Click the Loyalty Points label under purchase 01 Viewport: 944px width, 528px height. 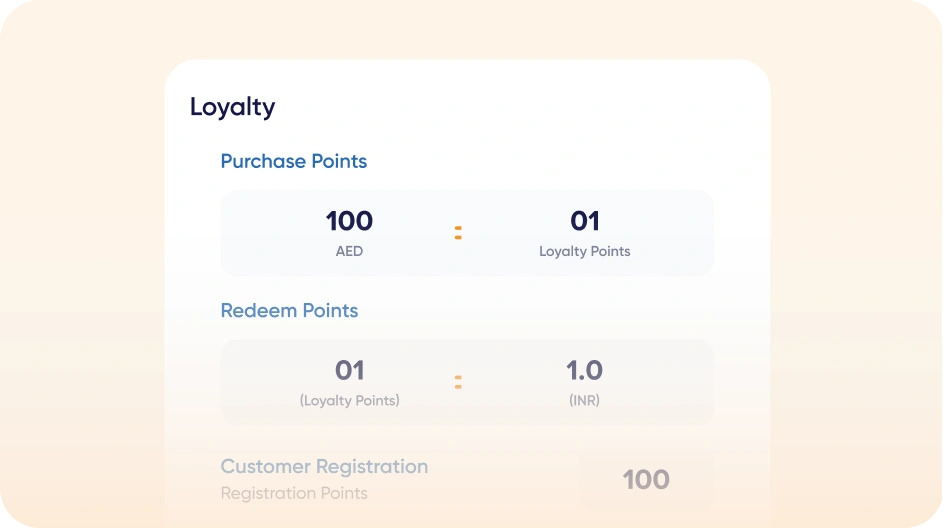click(584, 251)
